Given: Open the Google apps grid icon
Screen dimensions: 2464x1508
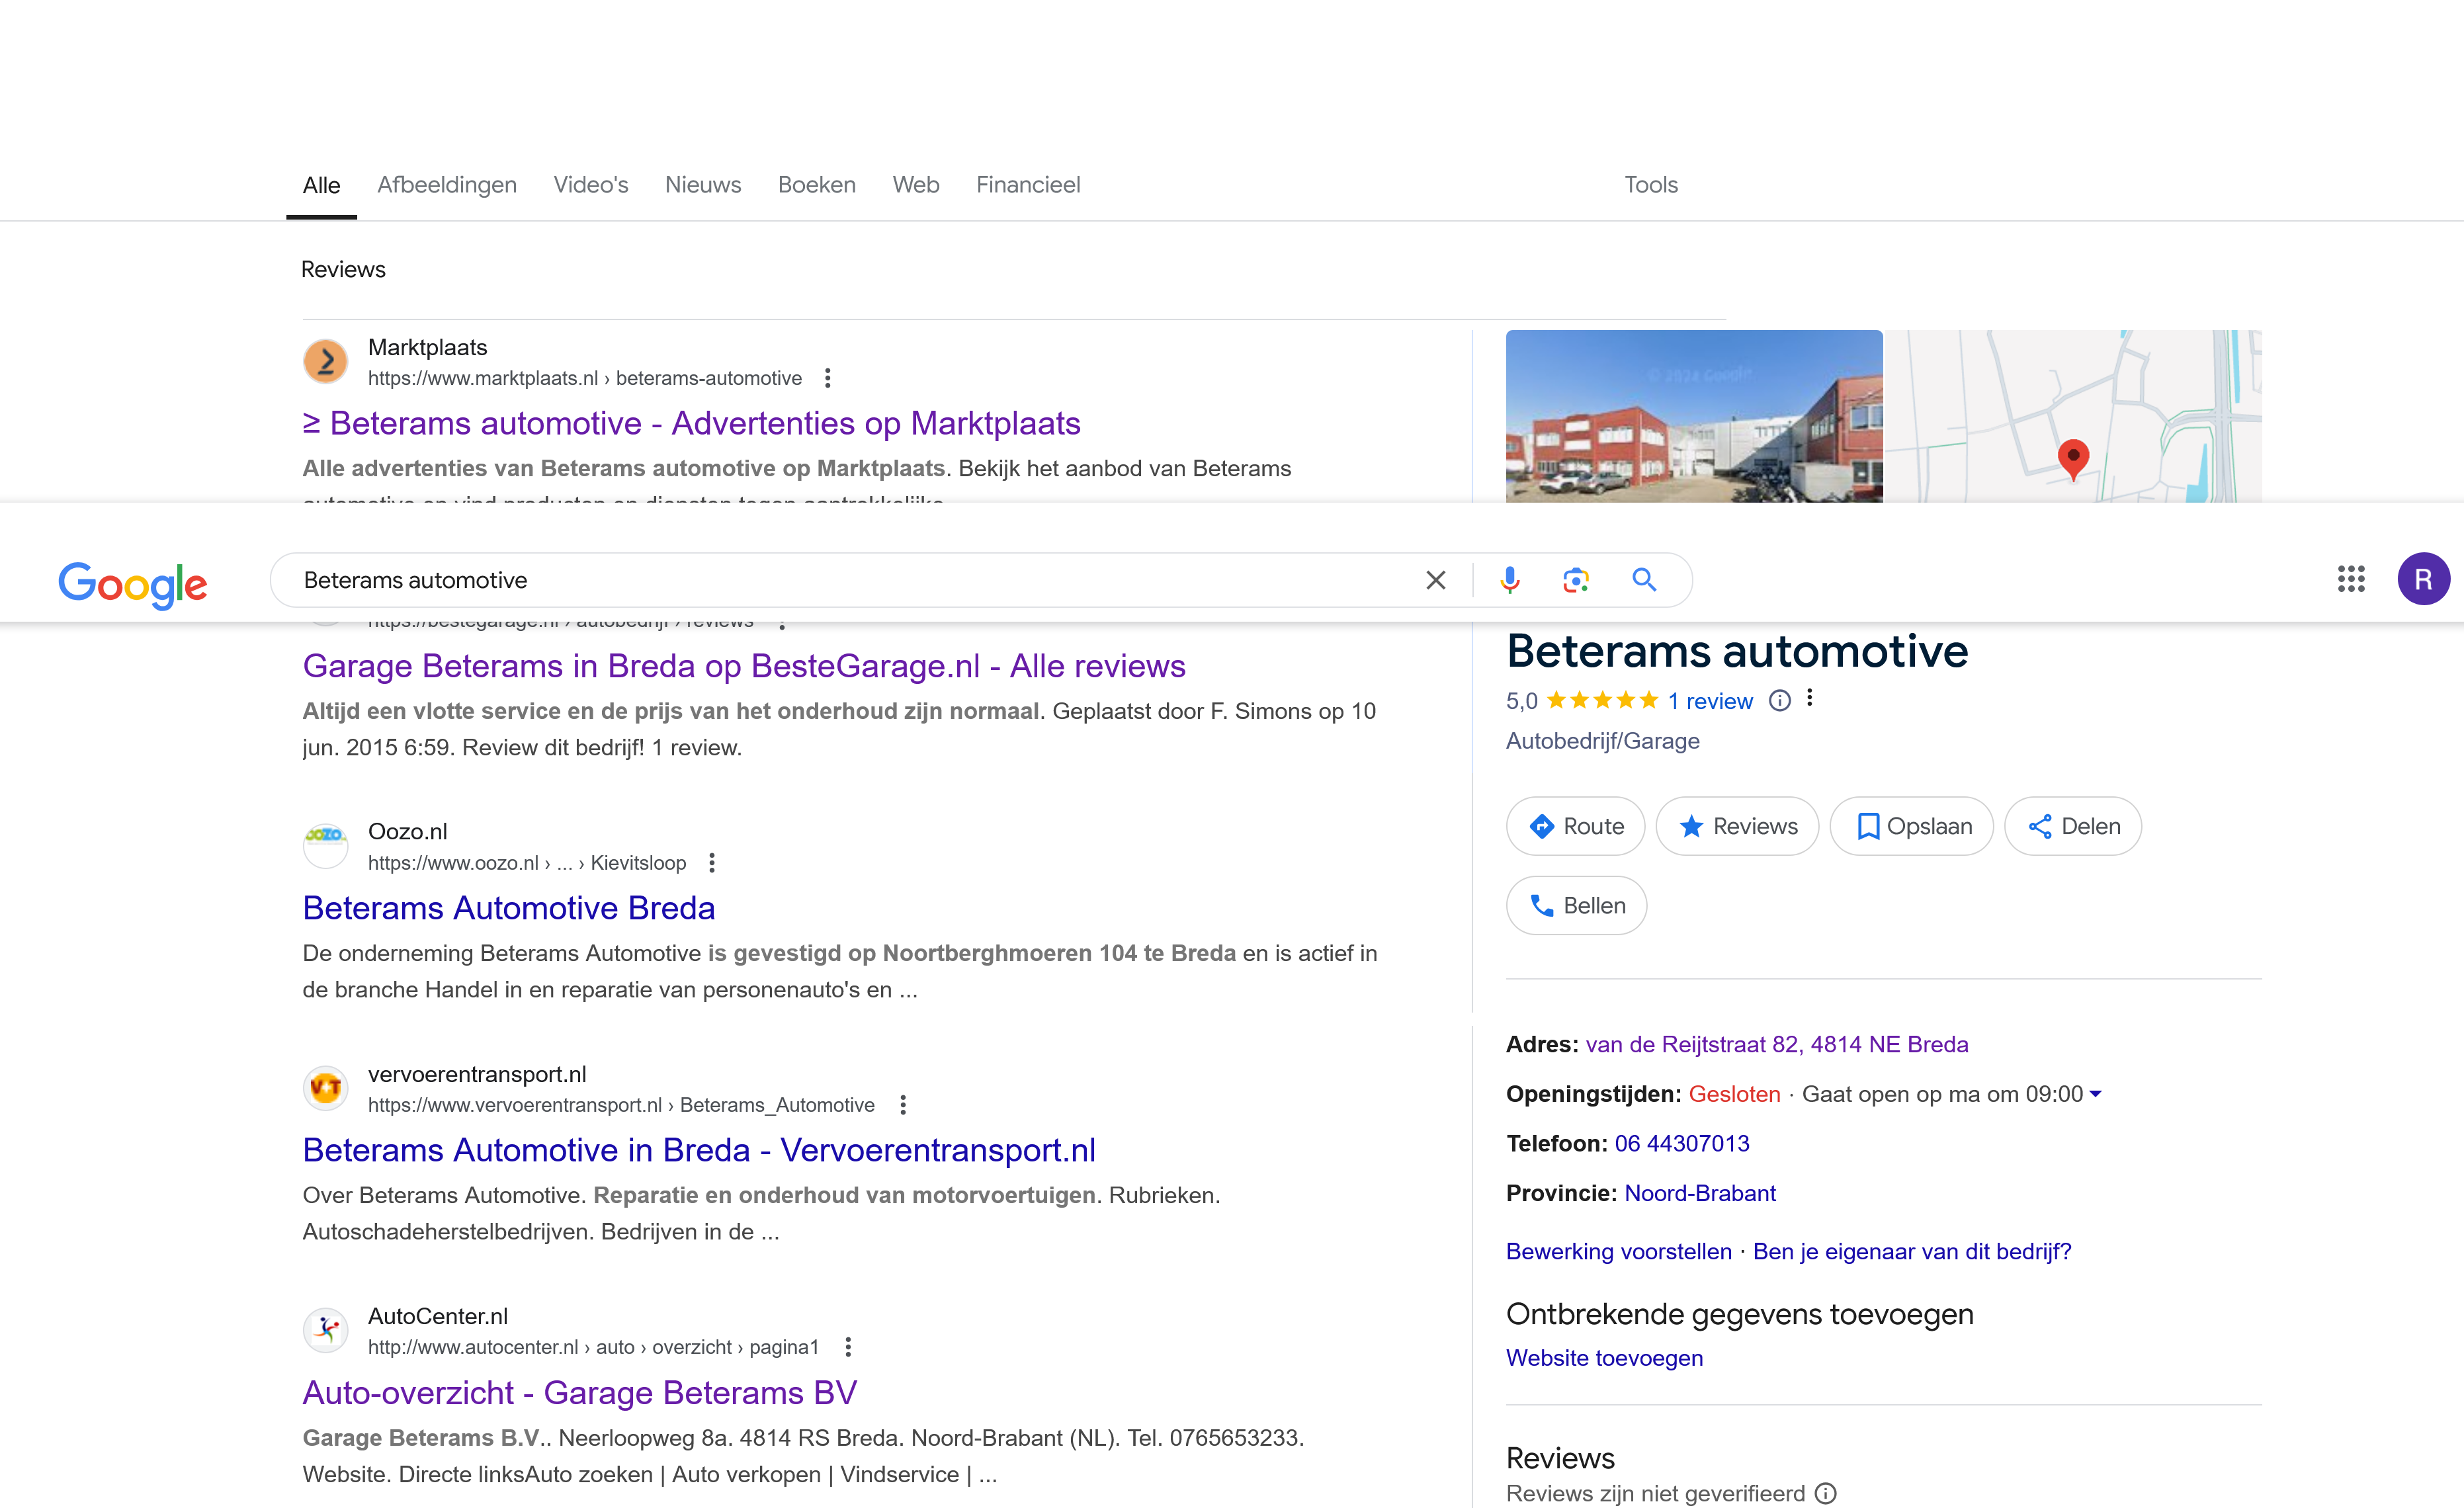Looking at the screenshot, I should pos(2350,579).
